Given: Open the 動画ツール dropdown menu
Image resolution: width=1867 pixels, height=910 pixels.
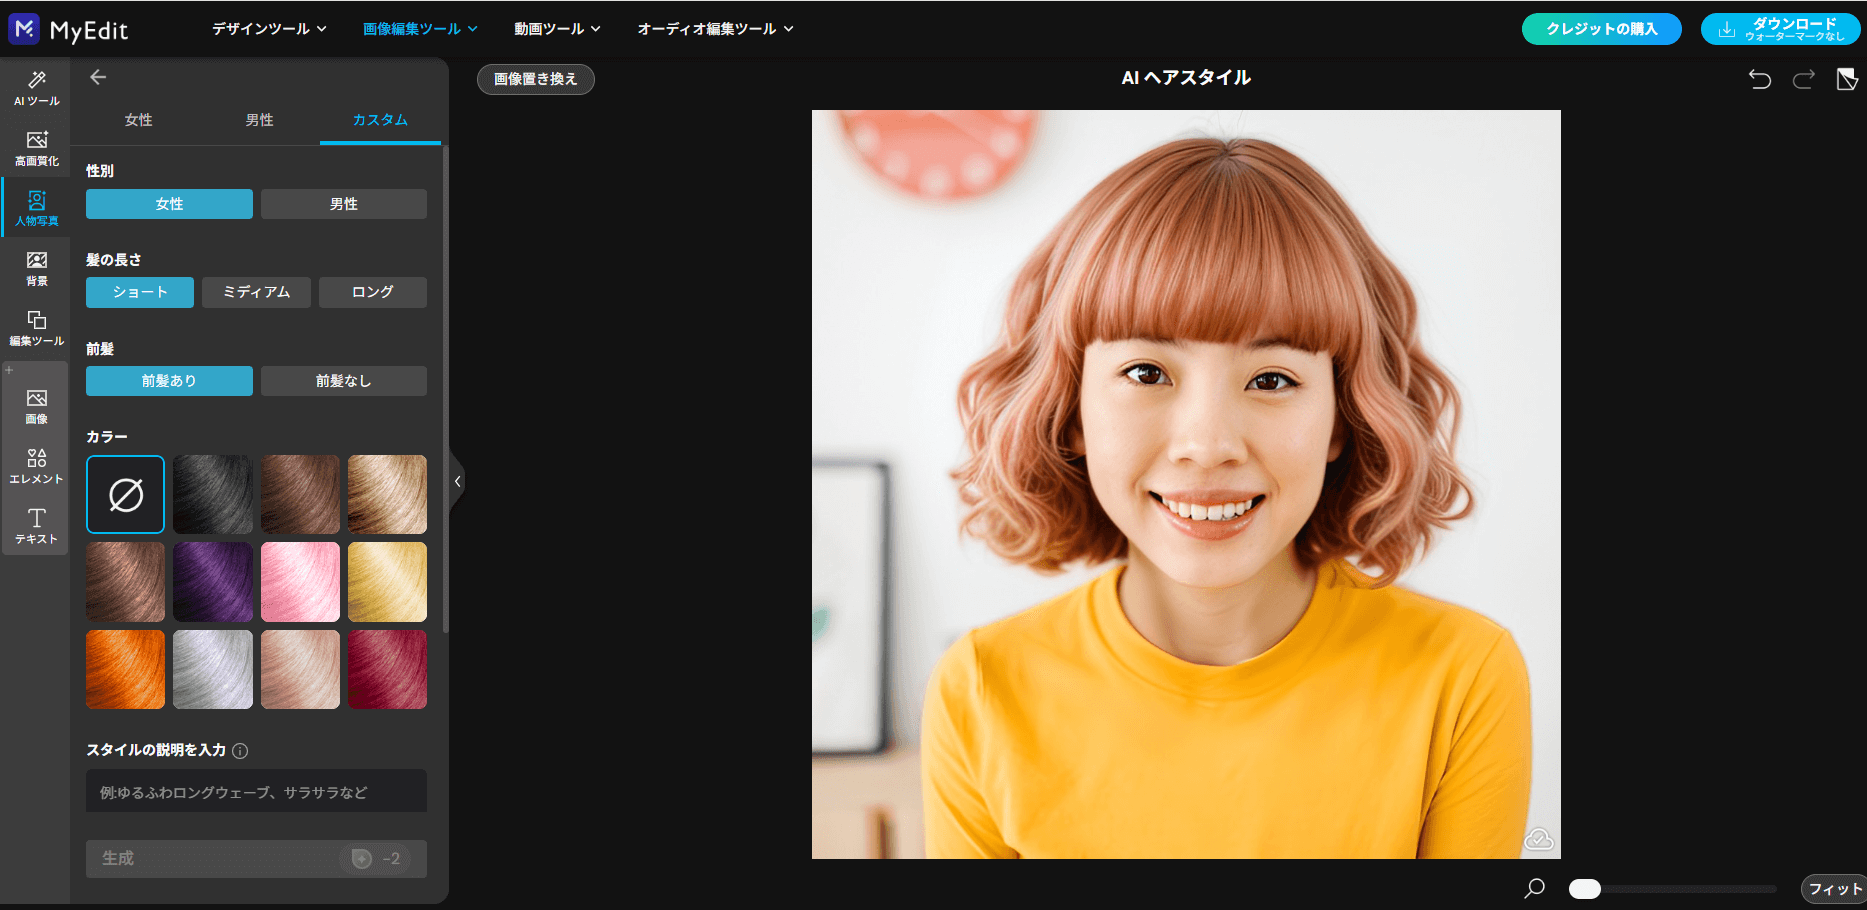Looking at the screenshot, I should coord(557,29).
